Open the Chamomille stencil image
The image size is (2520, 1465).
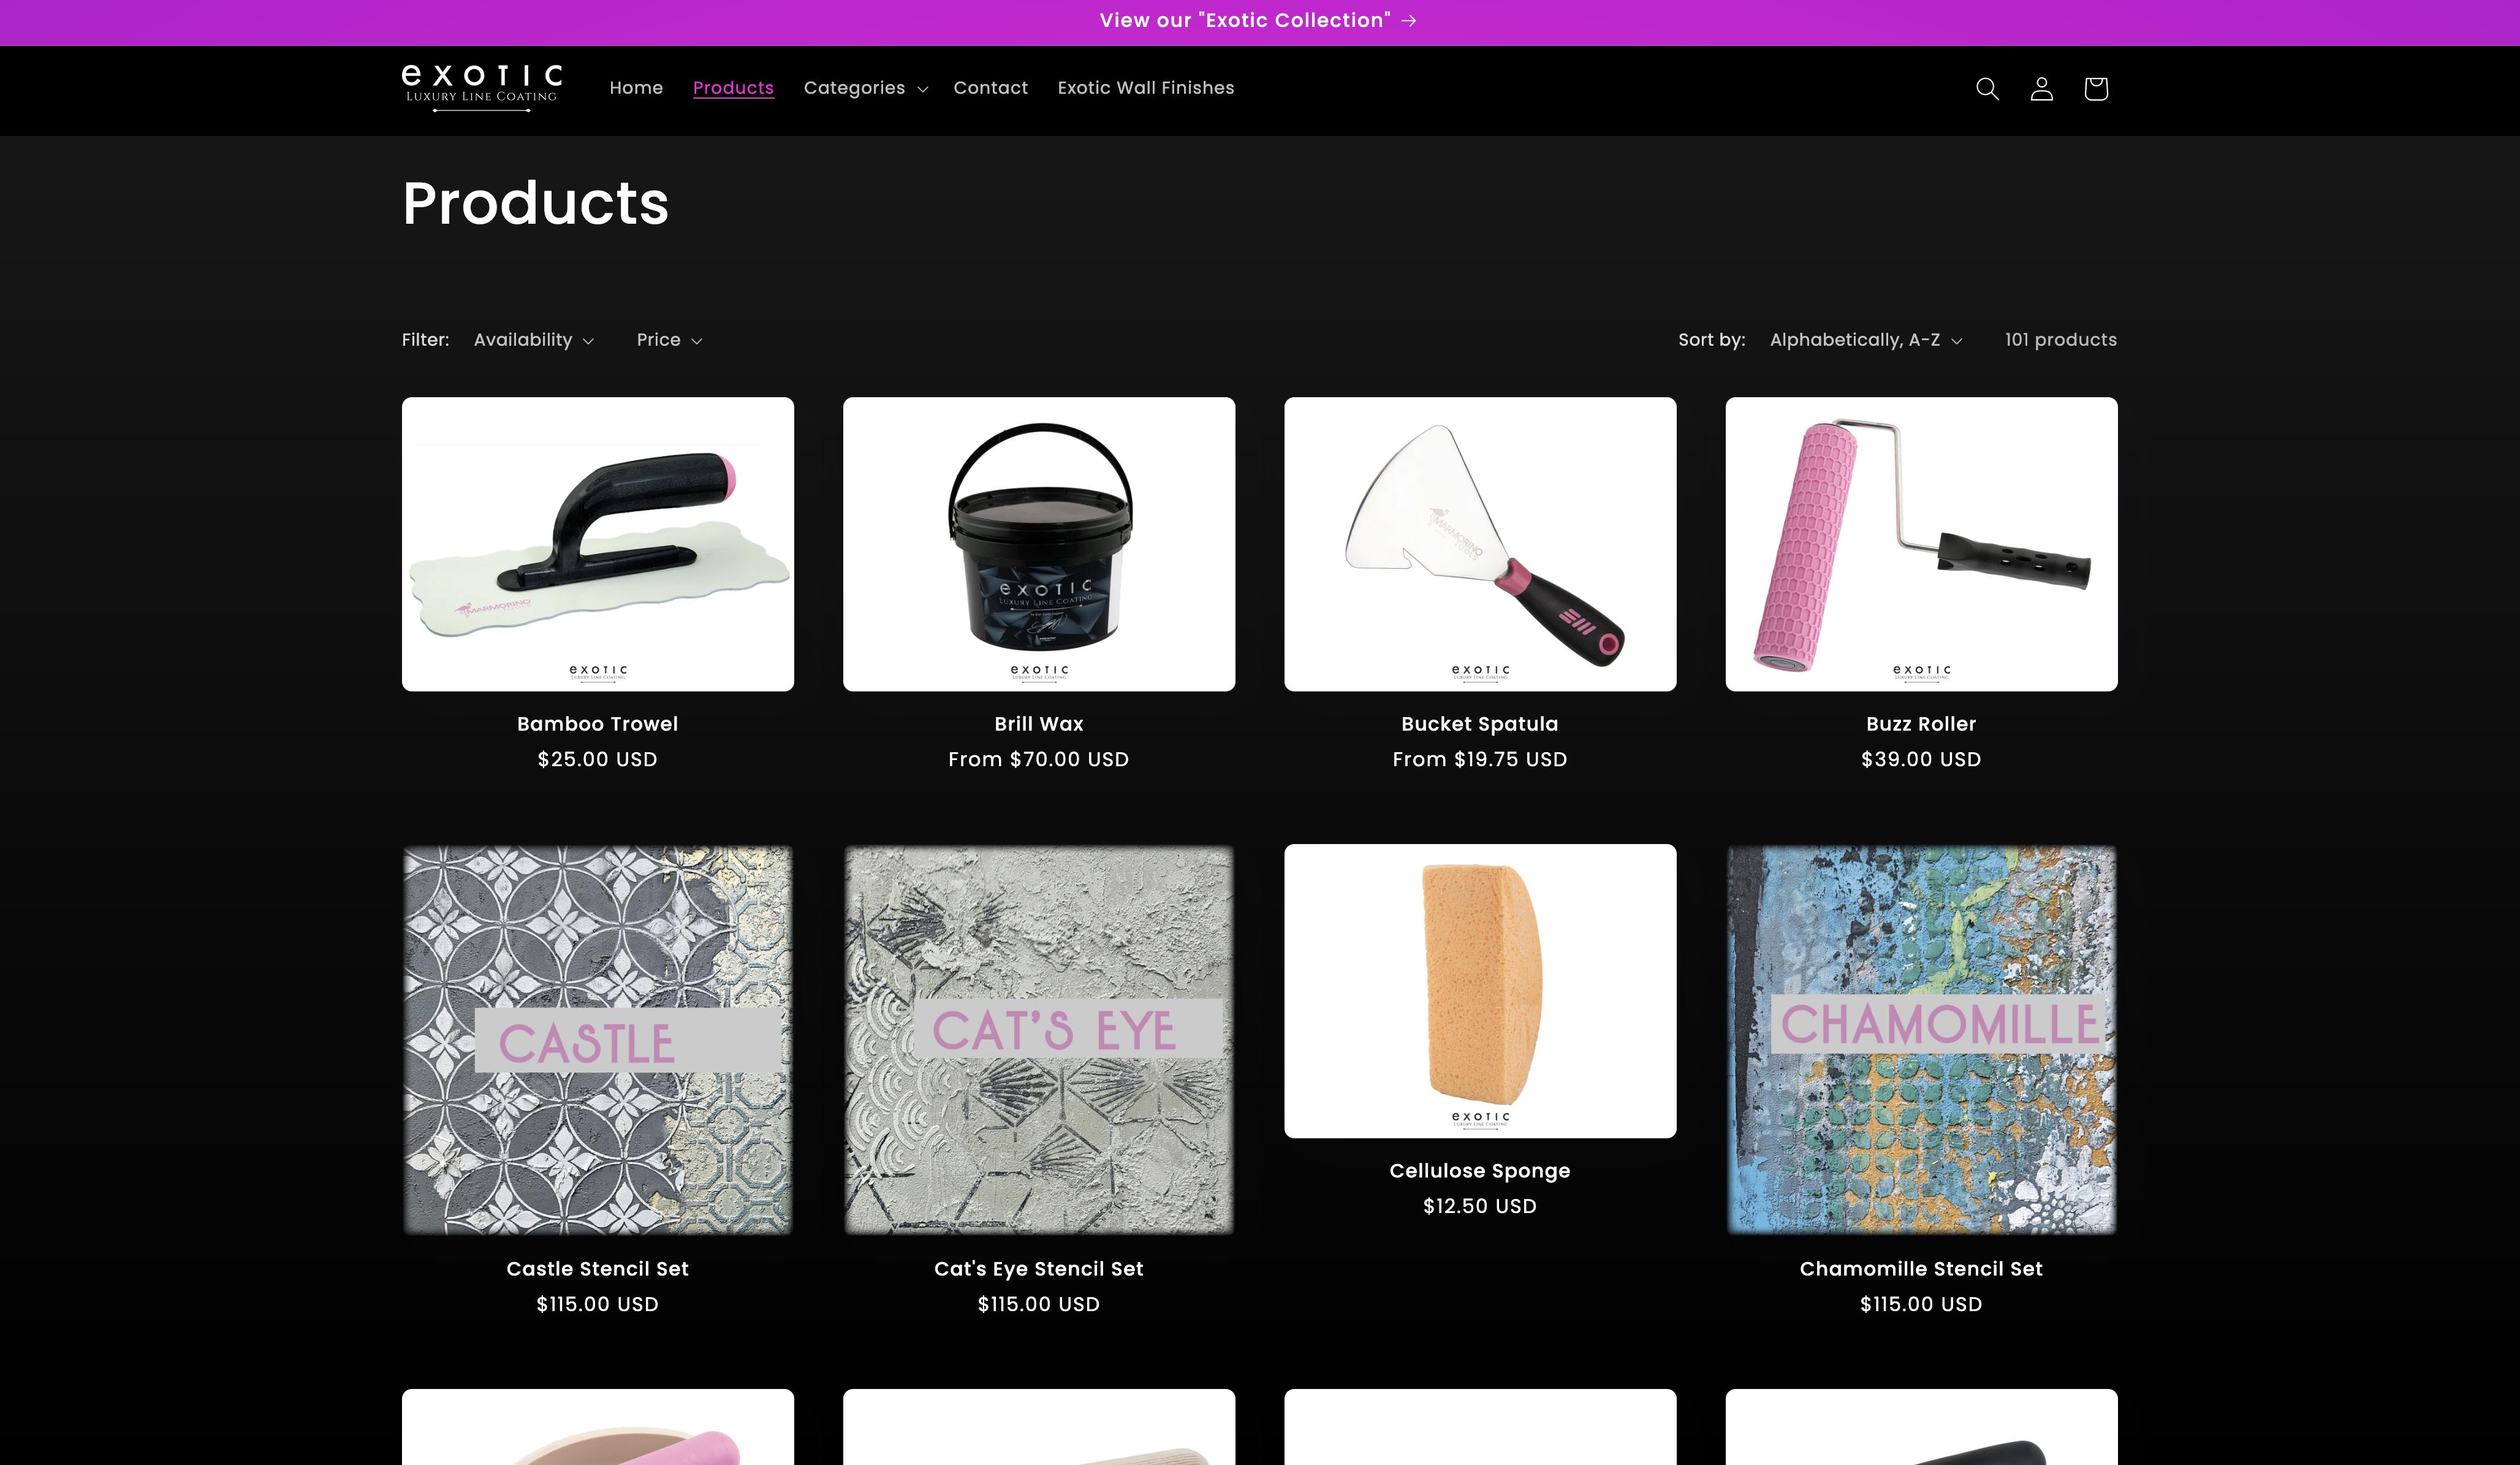click(x=1921, y=1040)
